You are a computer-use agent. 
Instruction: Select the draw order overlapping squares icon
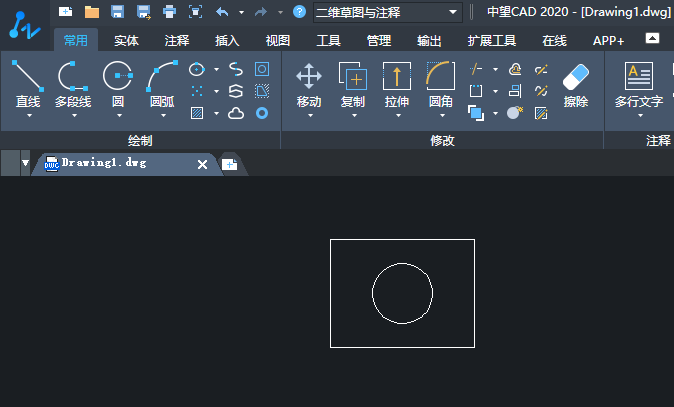(476, 113)
